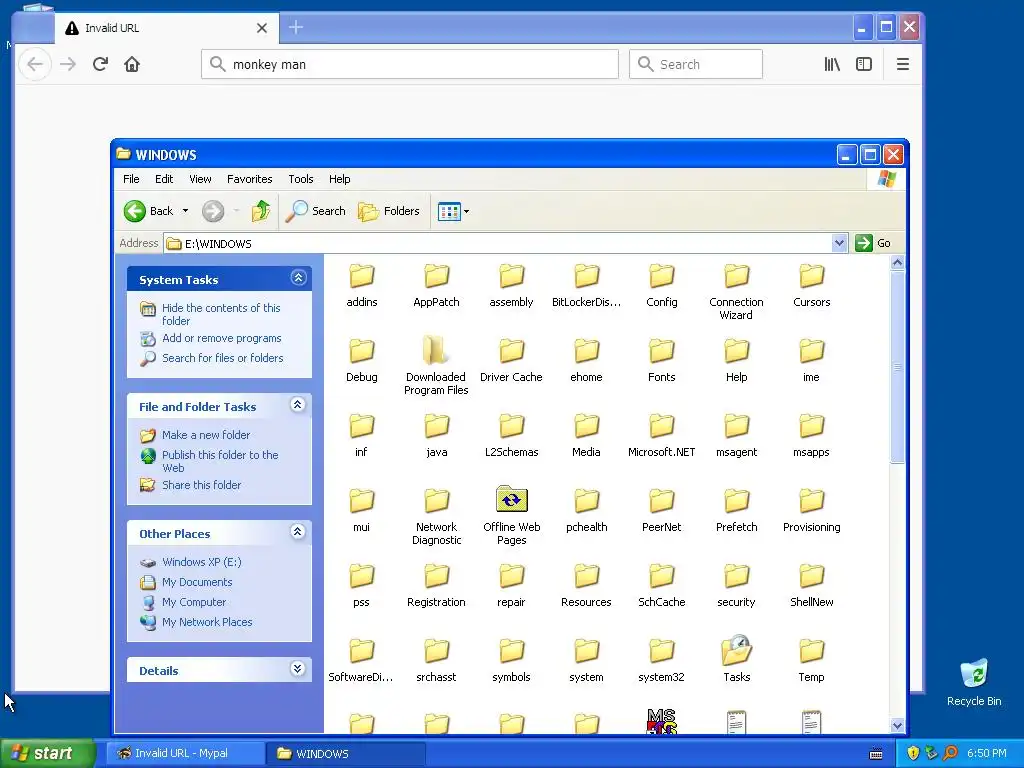Click the MS-DOS program icon in file list
1024x768 pixels.
662,721
